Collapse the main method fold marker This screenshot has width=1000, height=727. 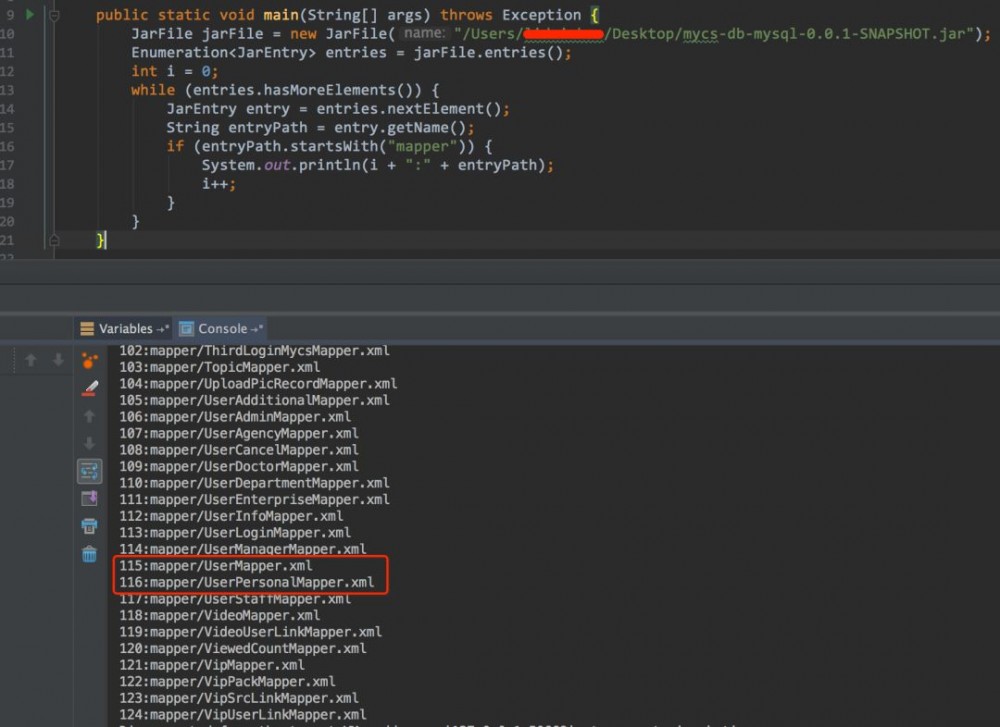click(54, 15)
